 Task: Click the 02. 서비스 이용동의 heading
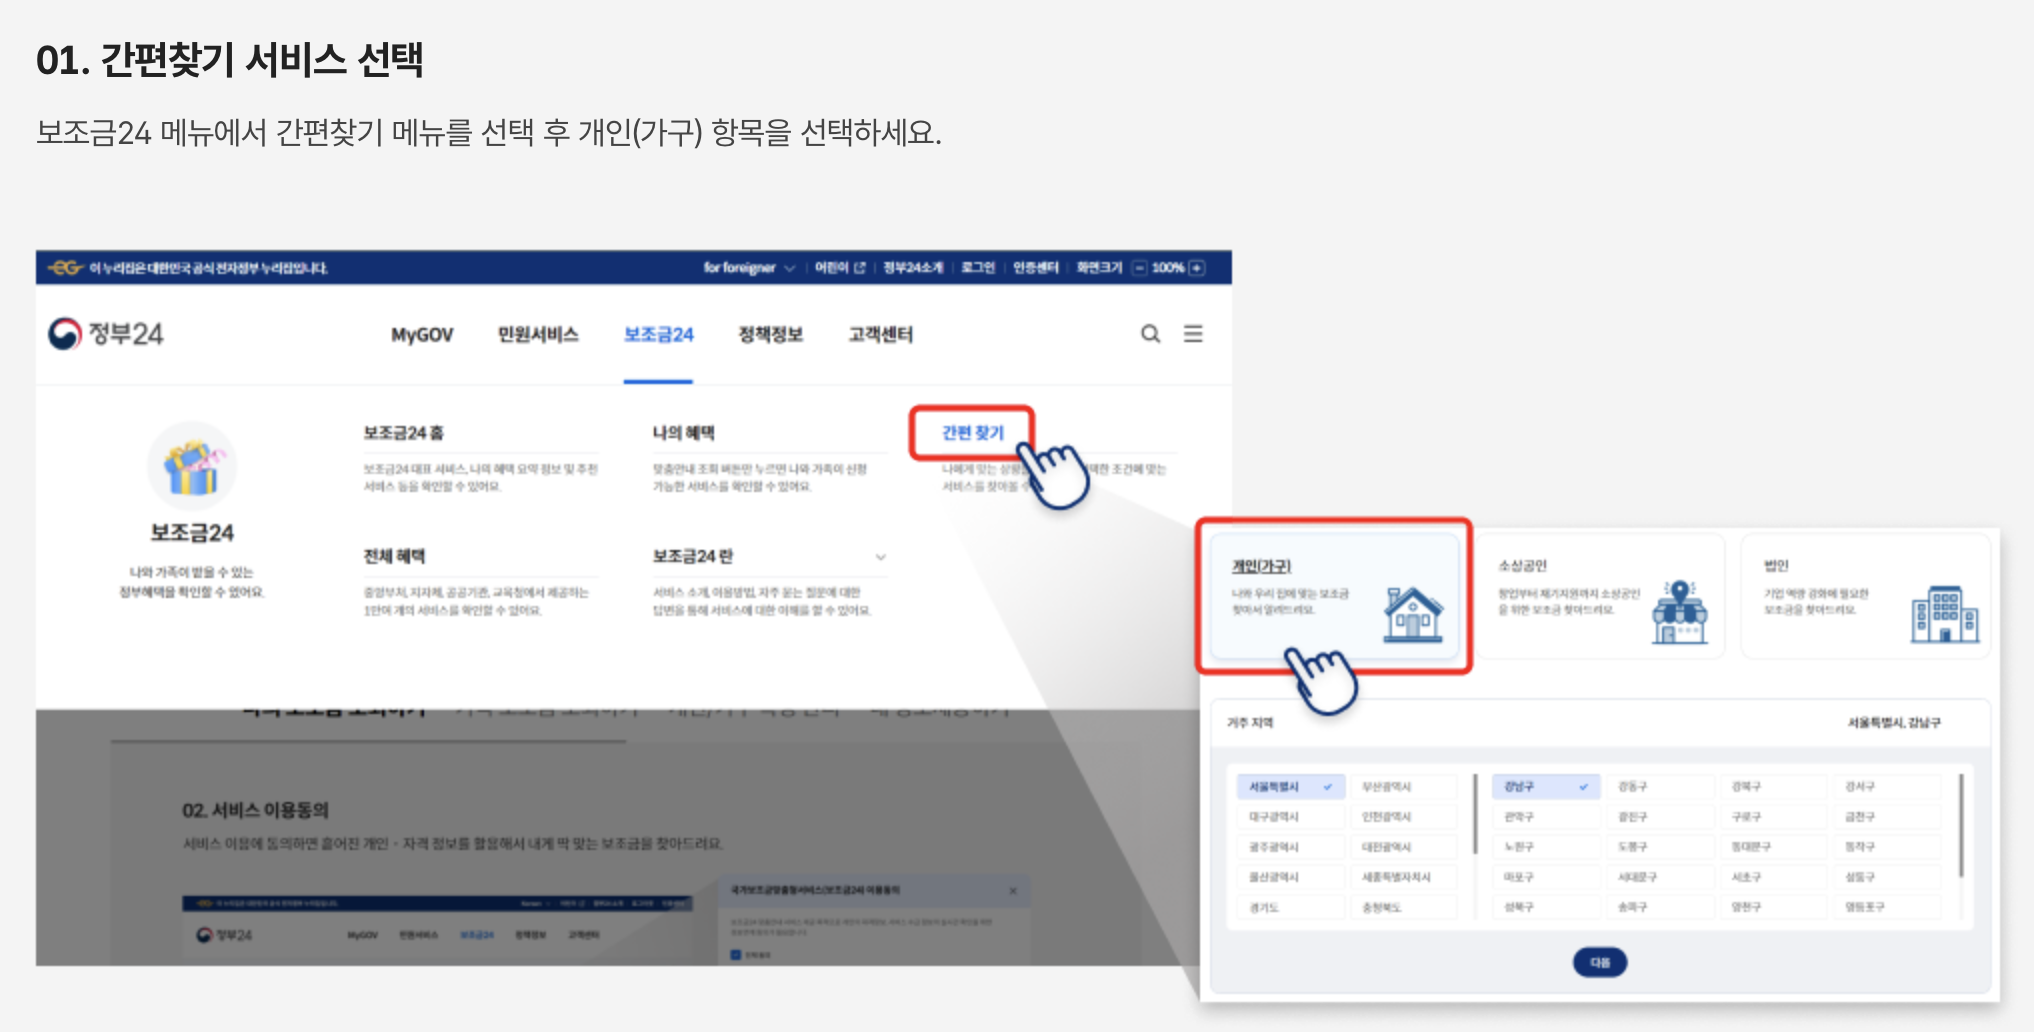click(x=256, y=810)
